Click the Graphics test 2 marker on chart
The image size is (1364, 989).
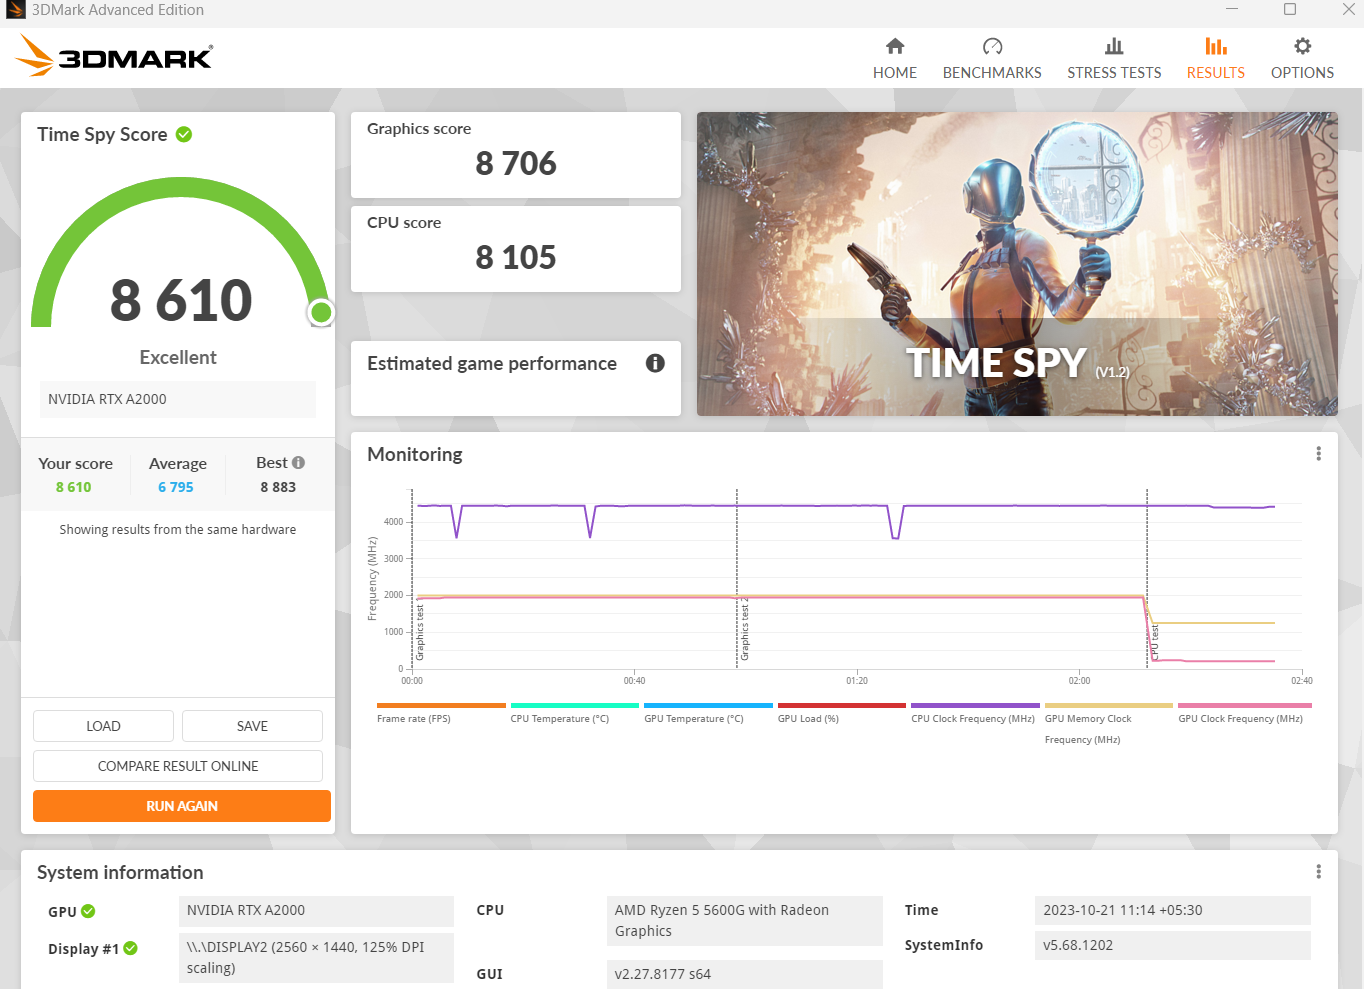coord(743,630)
